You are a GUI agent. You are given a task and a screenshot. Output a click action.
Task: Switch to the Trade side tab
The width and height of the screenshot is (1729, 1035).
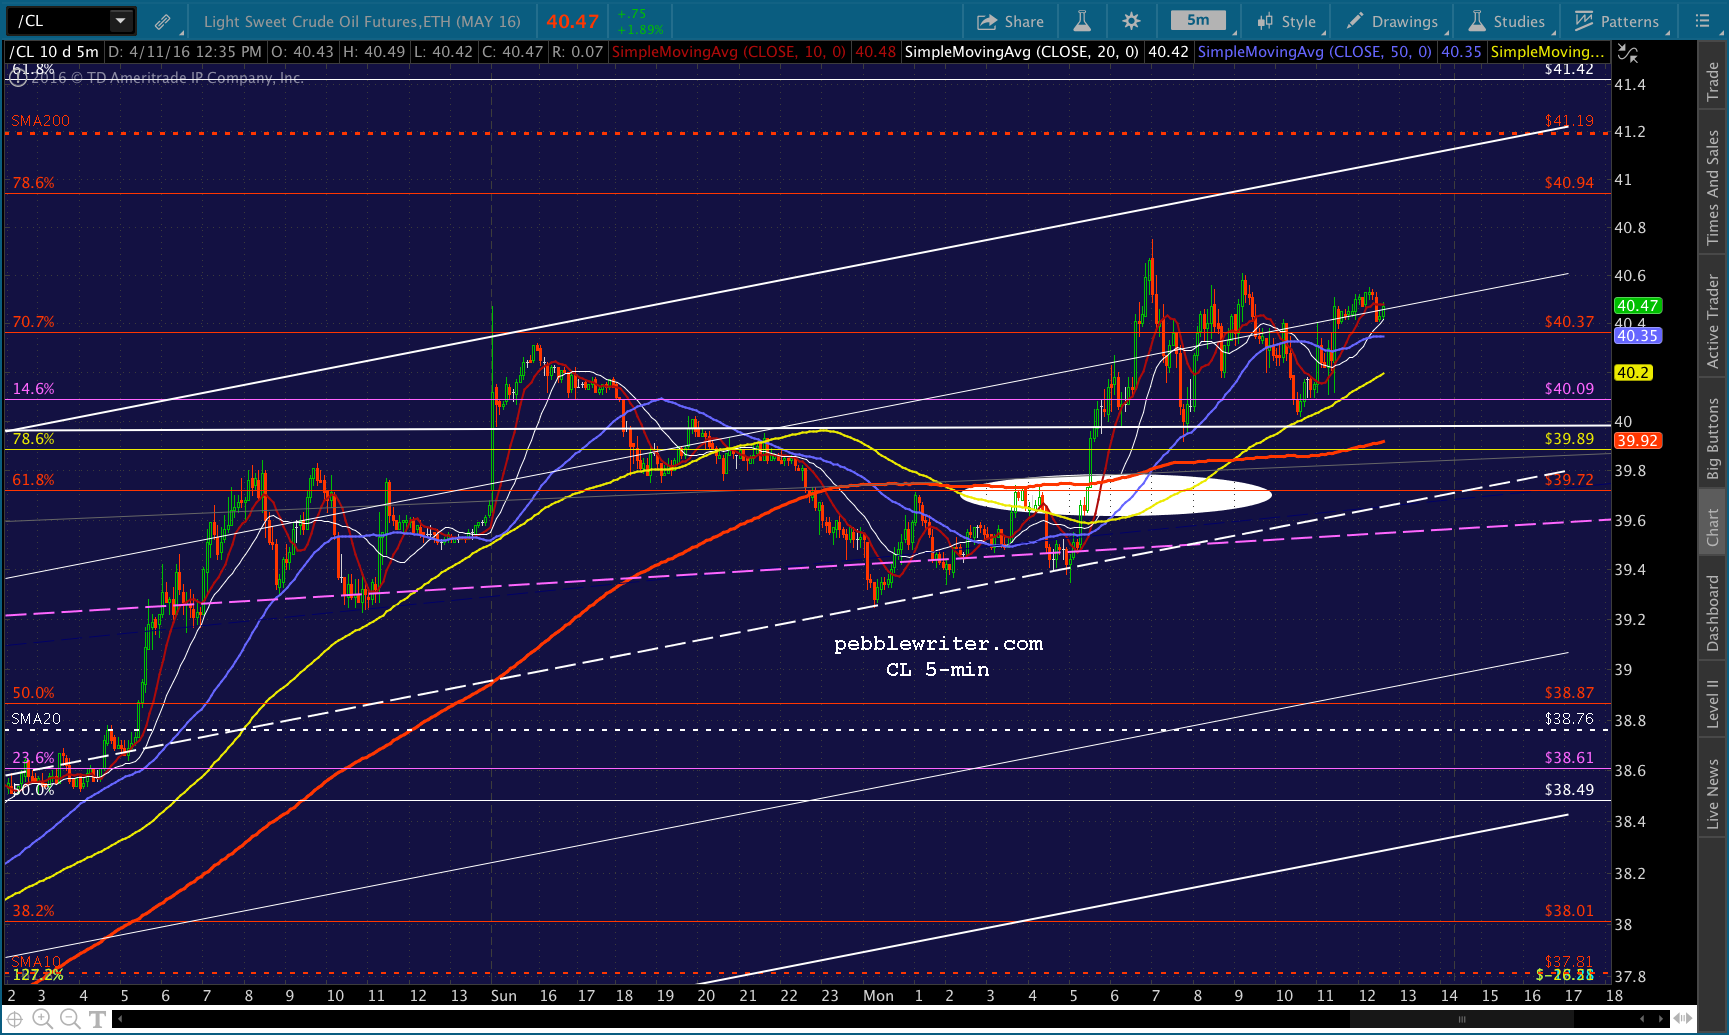(1713, 81)
